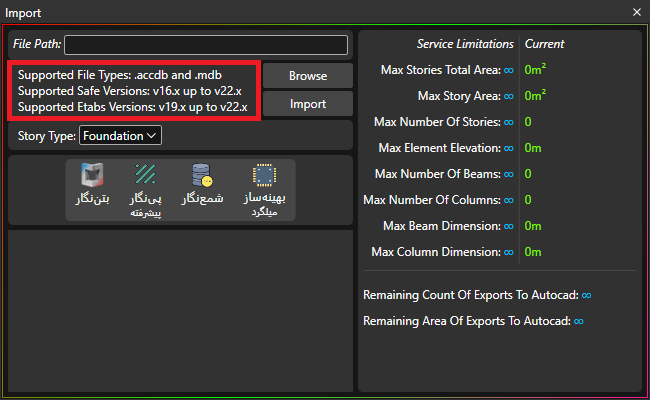Click the Supported Safe Versions line
Image resolution: width=650 pixels, height=400 pixels.
[x=130, y=91]
